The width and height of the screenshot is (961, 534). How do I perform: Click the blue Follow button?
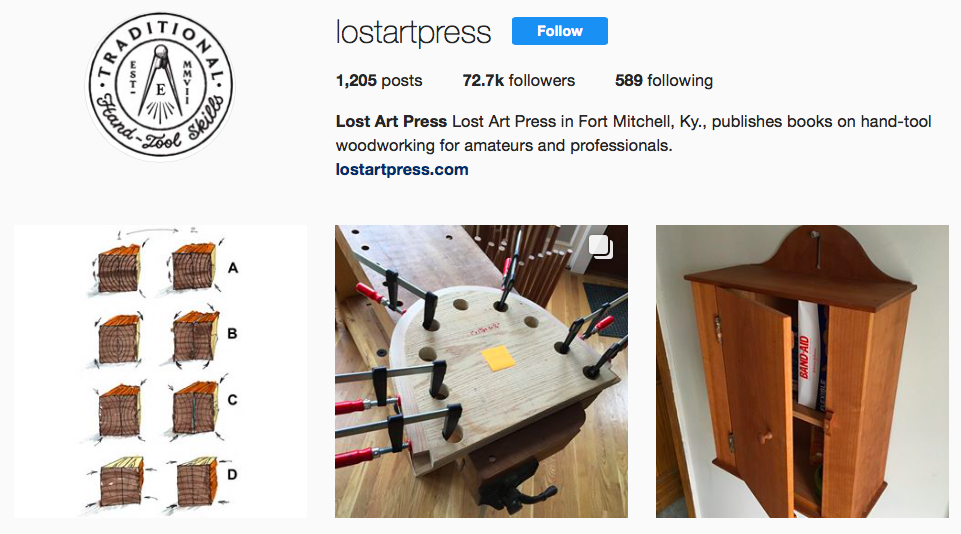(560, 31)
